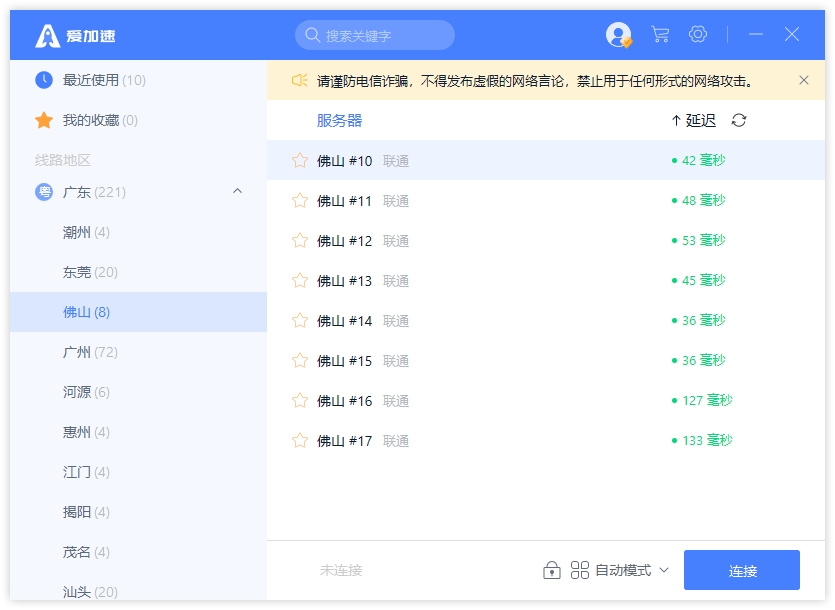Select 茂名 (4) region
The image size is (835, 610).
(x=138, y=552)
